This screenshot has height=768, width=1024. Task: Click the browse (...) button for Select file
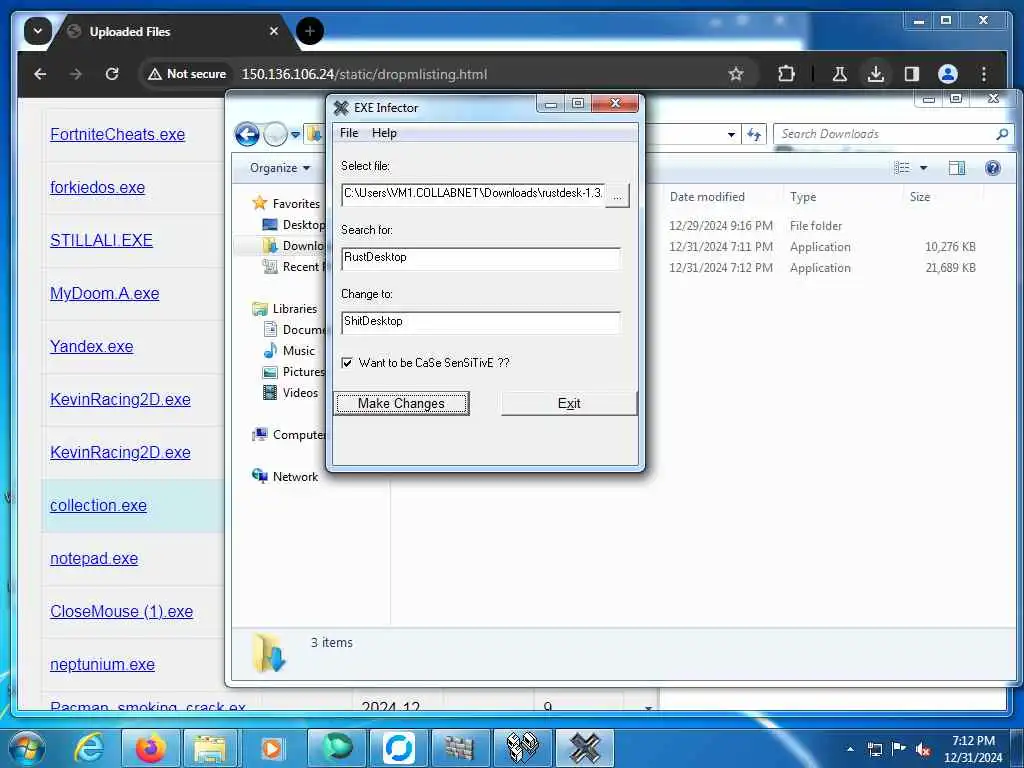(x=617, y=195)
